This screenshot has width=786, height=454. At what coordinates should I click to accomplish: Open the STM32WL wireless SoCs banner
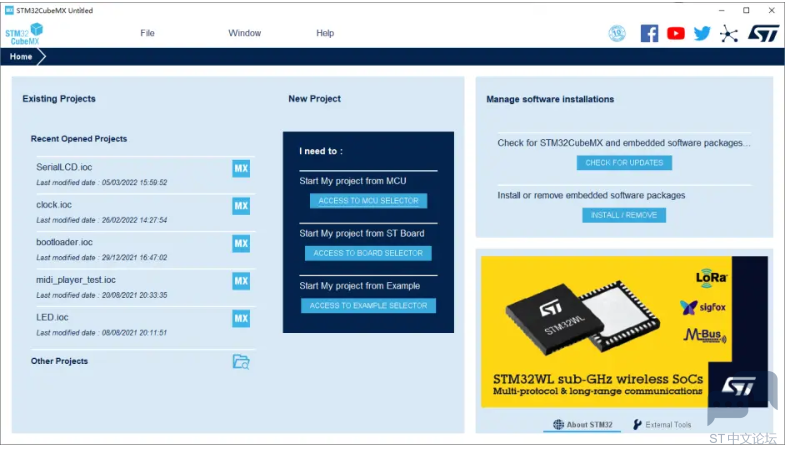[x=624, y=332]
